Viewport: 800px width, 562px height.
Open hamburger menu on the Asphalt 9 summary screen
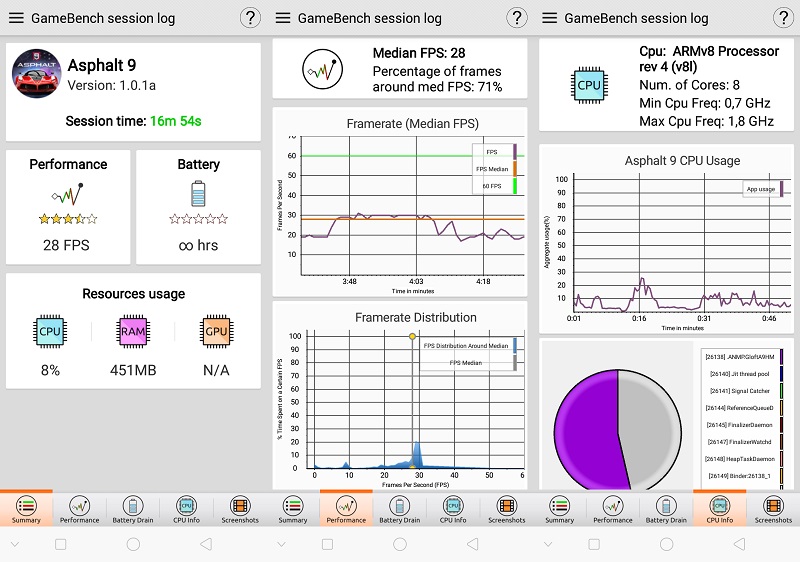16,18
